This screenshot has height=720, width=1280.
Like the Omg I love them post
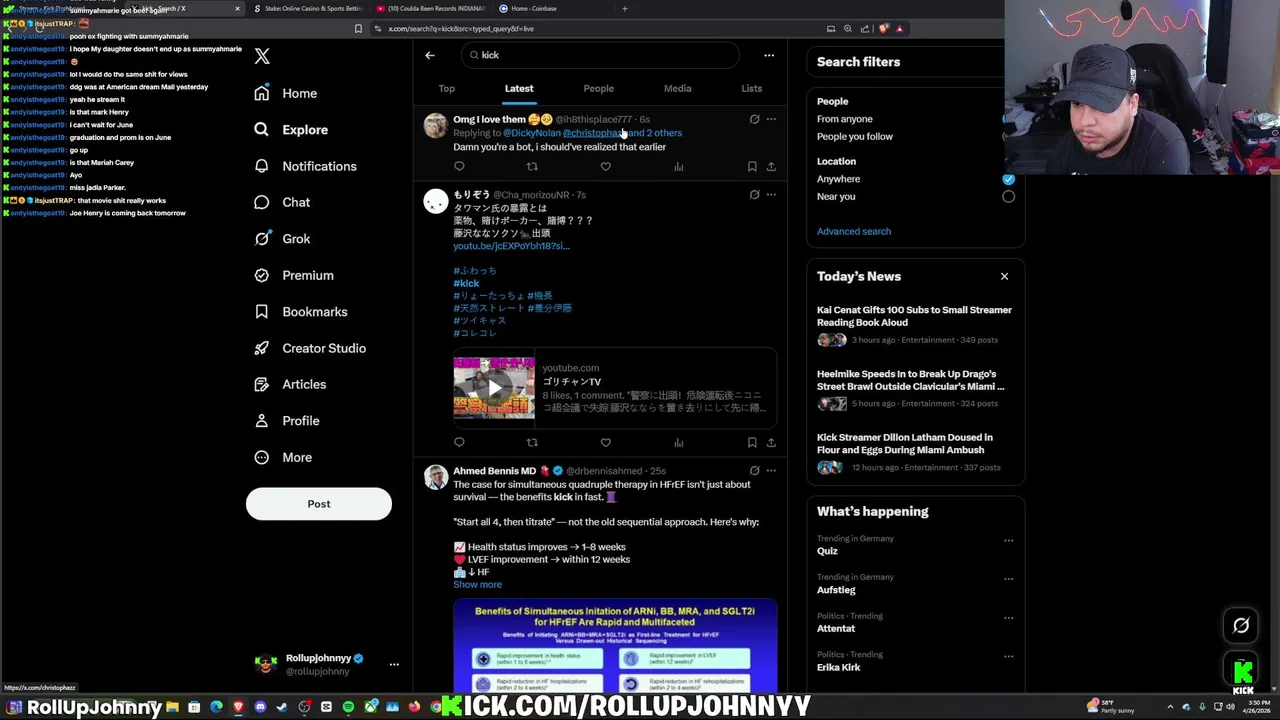click(x=605, y=167)
